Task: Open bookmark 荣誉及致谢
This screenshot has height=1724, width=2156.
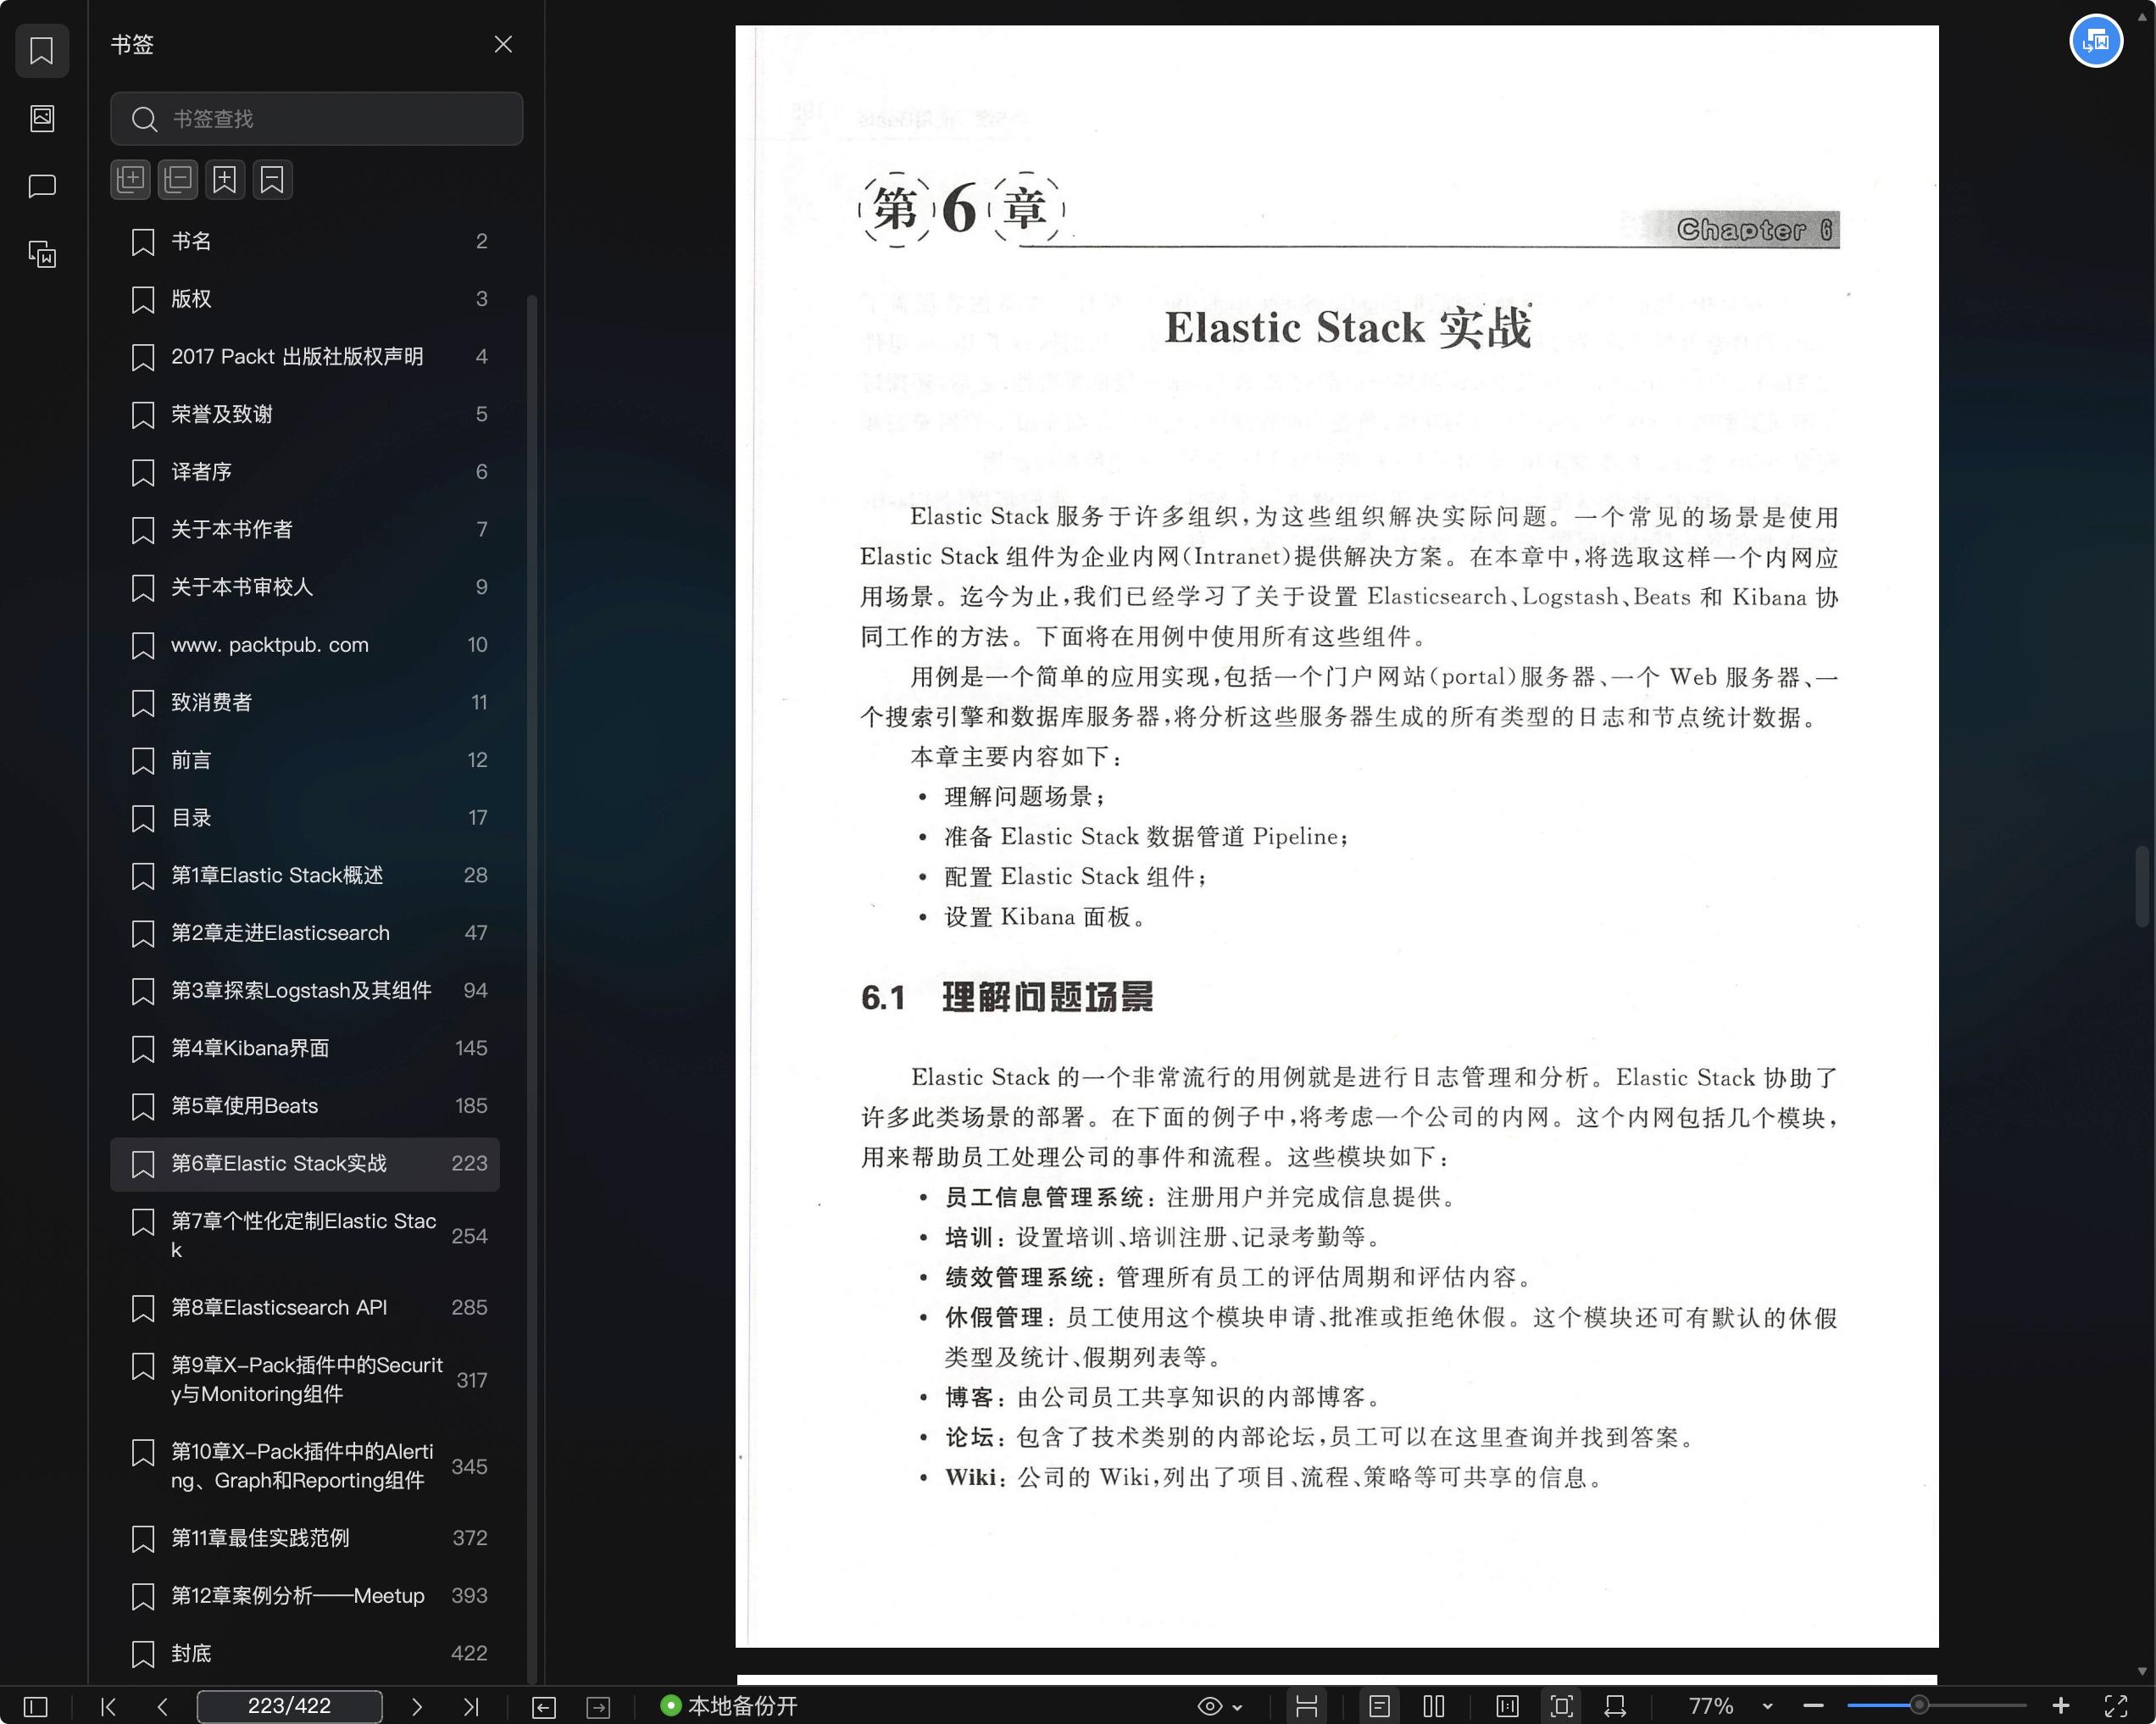Action: click(305, 414)
